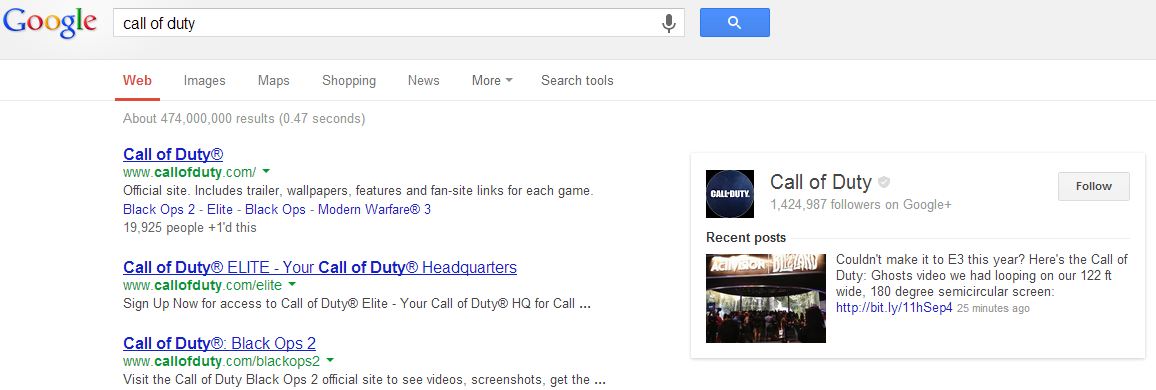The width and height of the screenshot is (1156, 390).
Task: Select the Maps tab
Action: coord(274,80)
